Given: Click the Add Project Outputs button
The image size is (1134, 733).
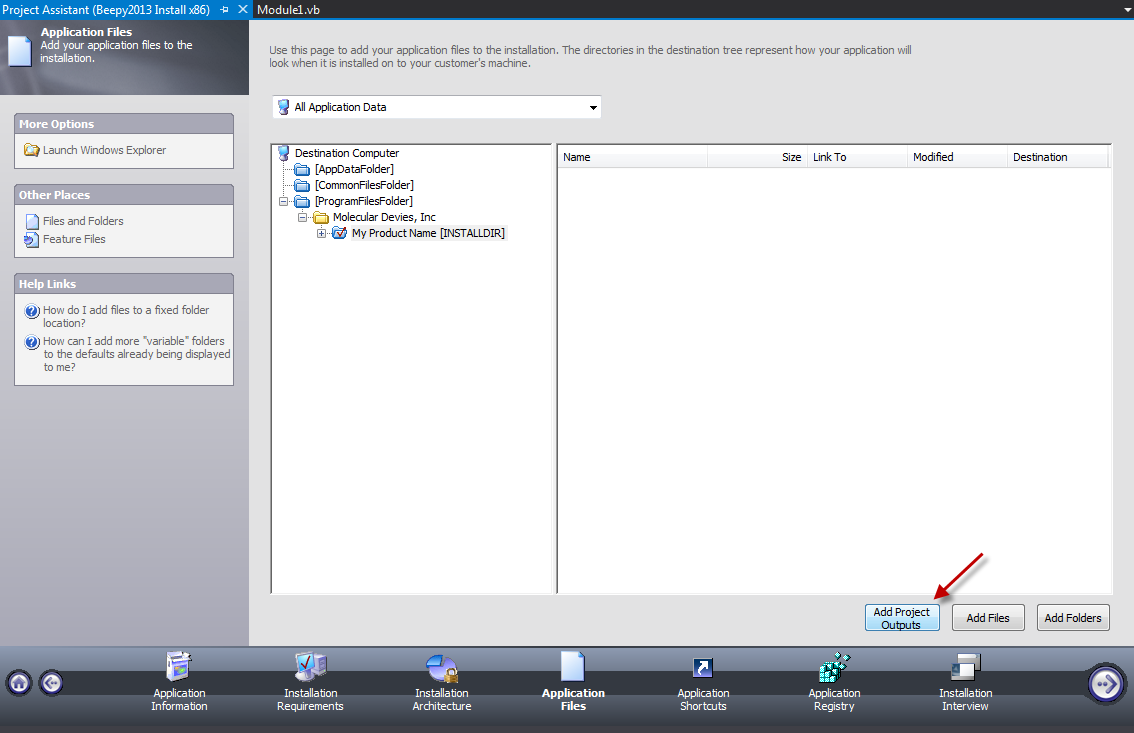Looking at the screenshot, I should 901,617.
